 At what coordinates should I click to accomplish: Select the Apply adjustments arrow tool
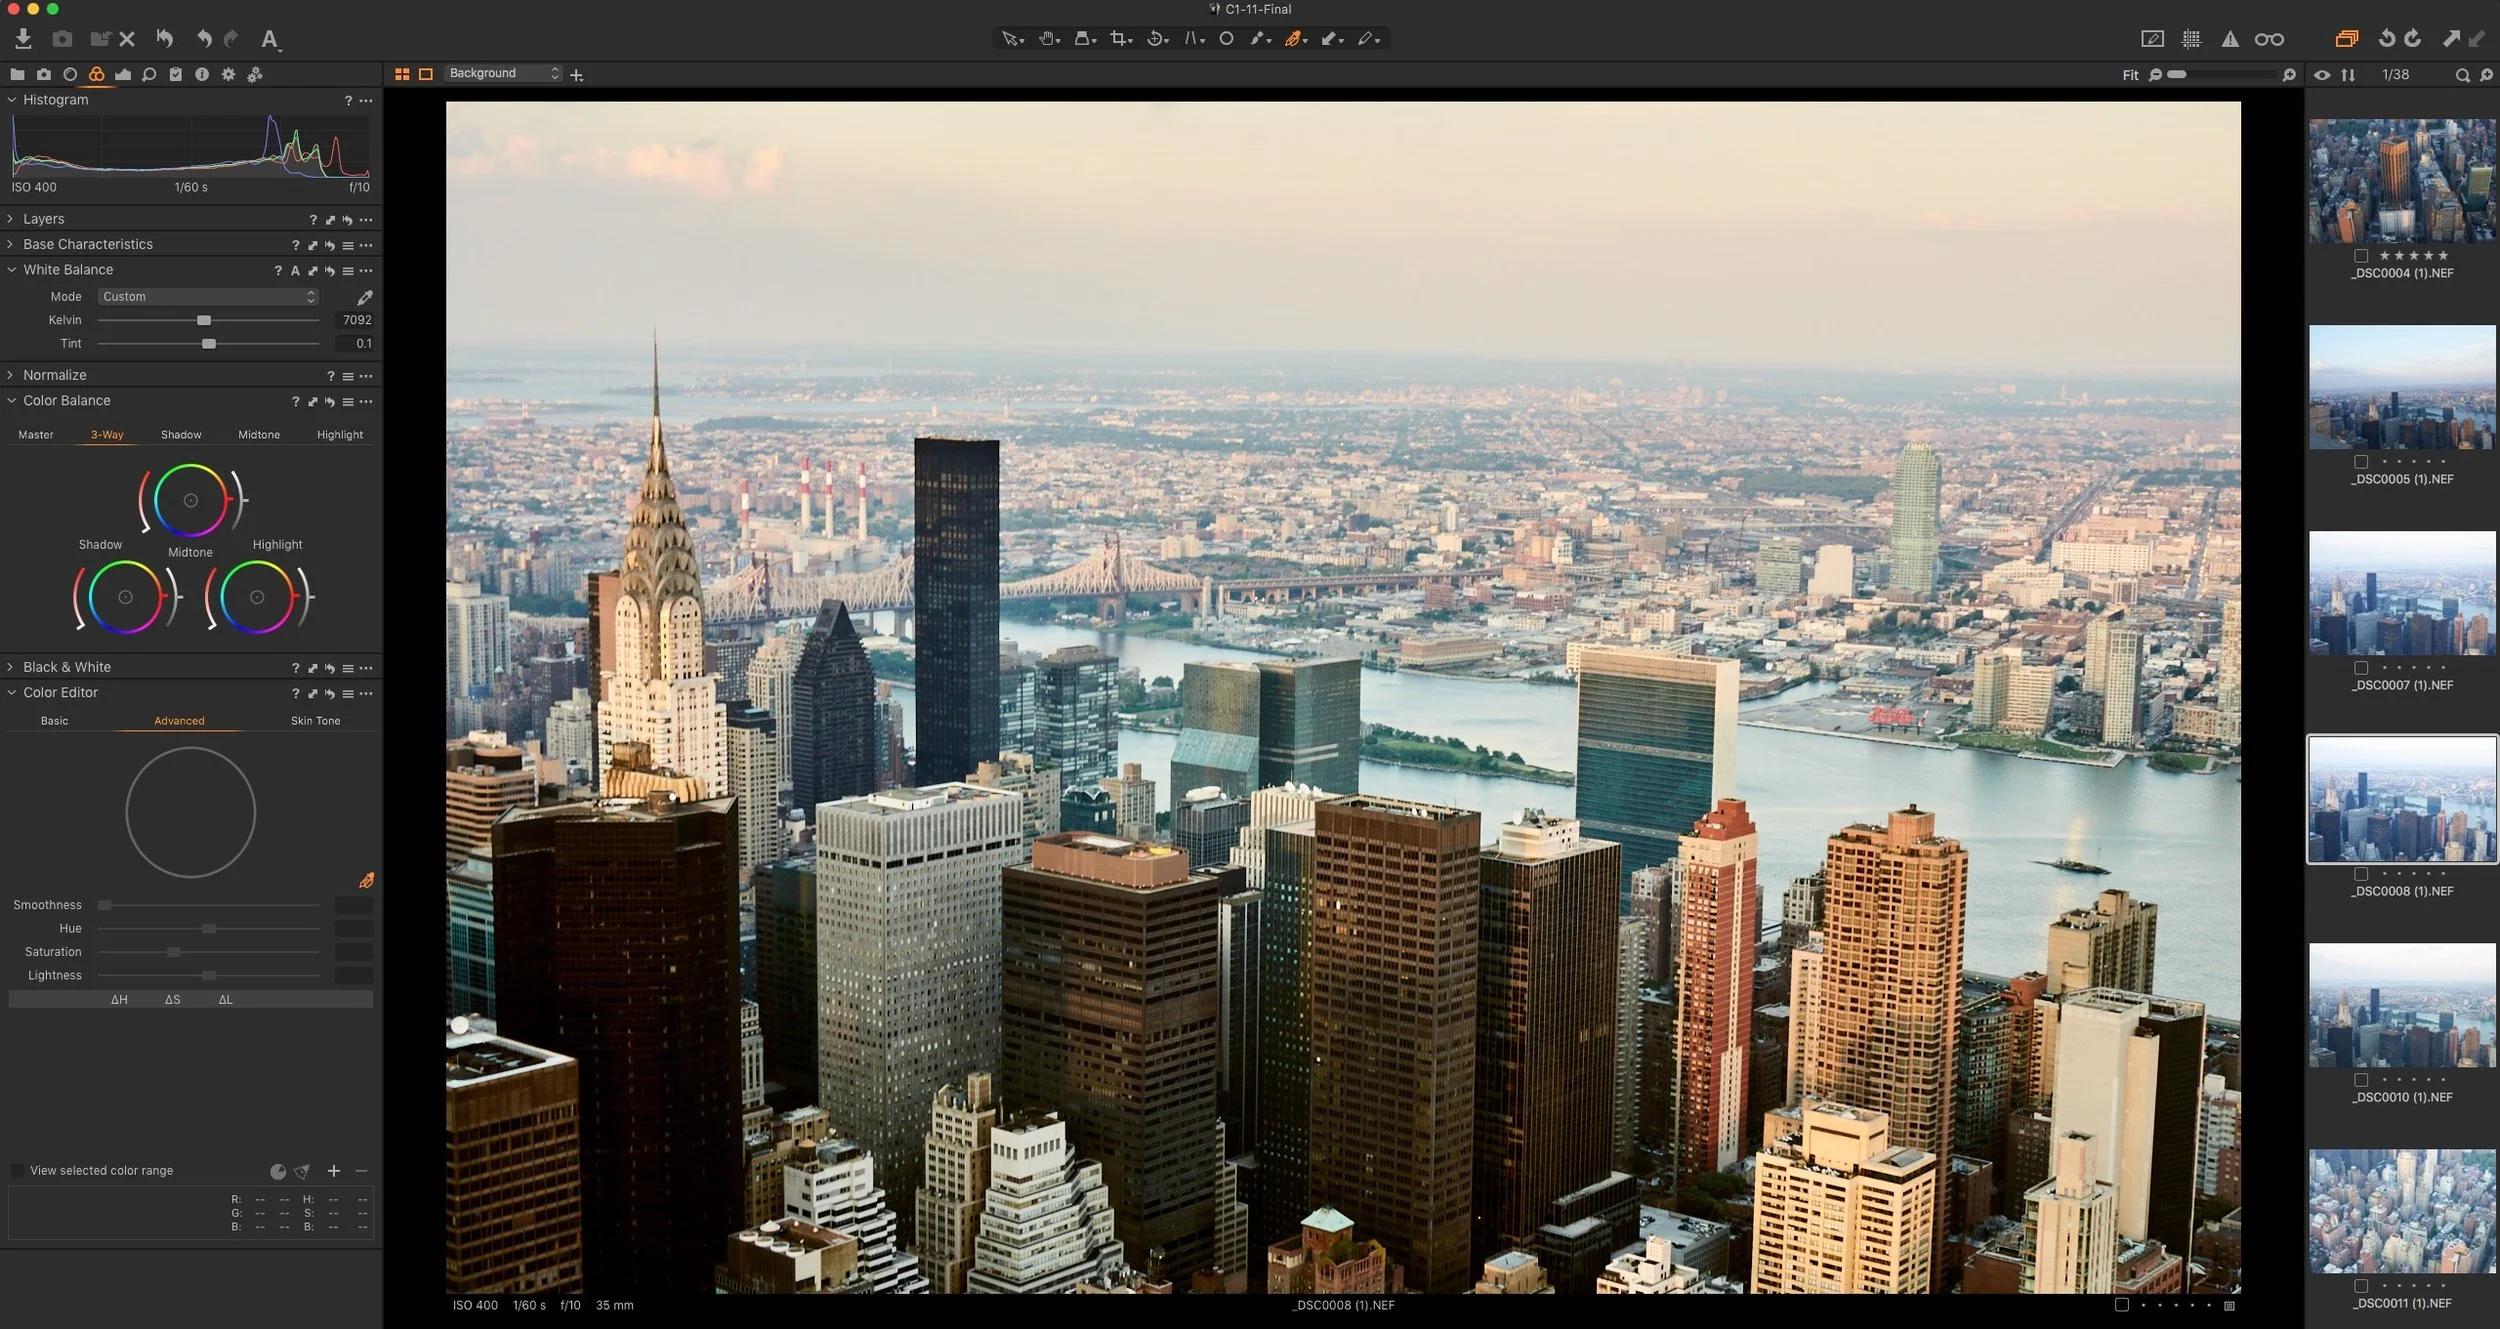1331,39
